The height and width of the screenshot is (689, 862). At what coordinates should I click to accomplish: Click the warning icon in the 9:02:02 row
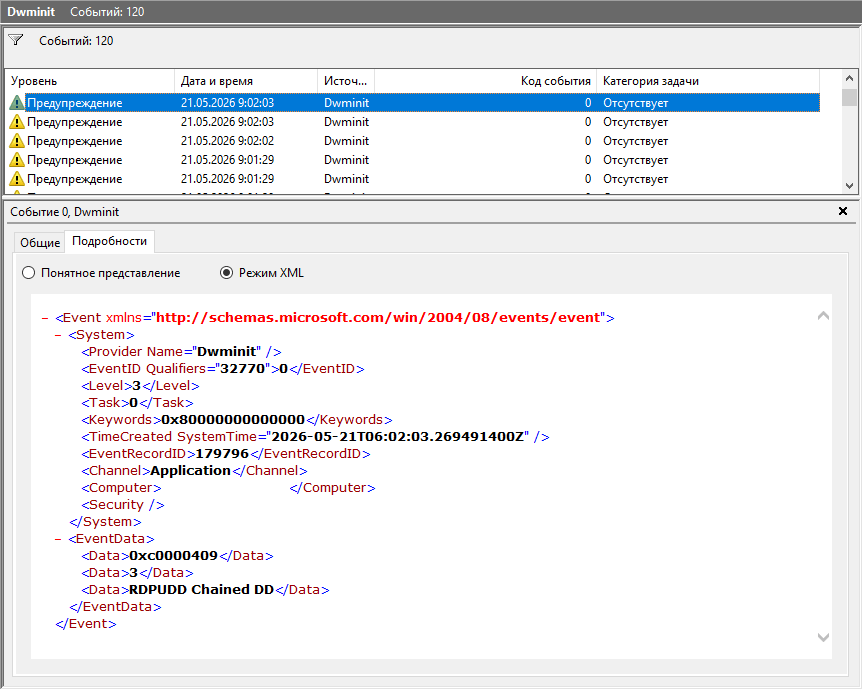(x=17, y=141)
